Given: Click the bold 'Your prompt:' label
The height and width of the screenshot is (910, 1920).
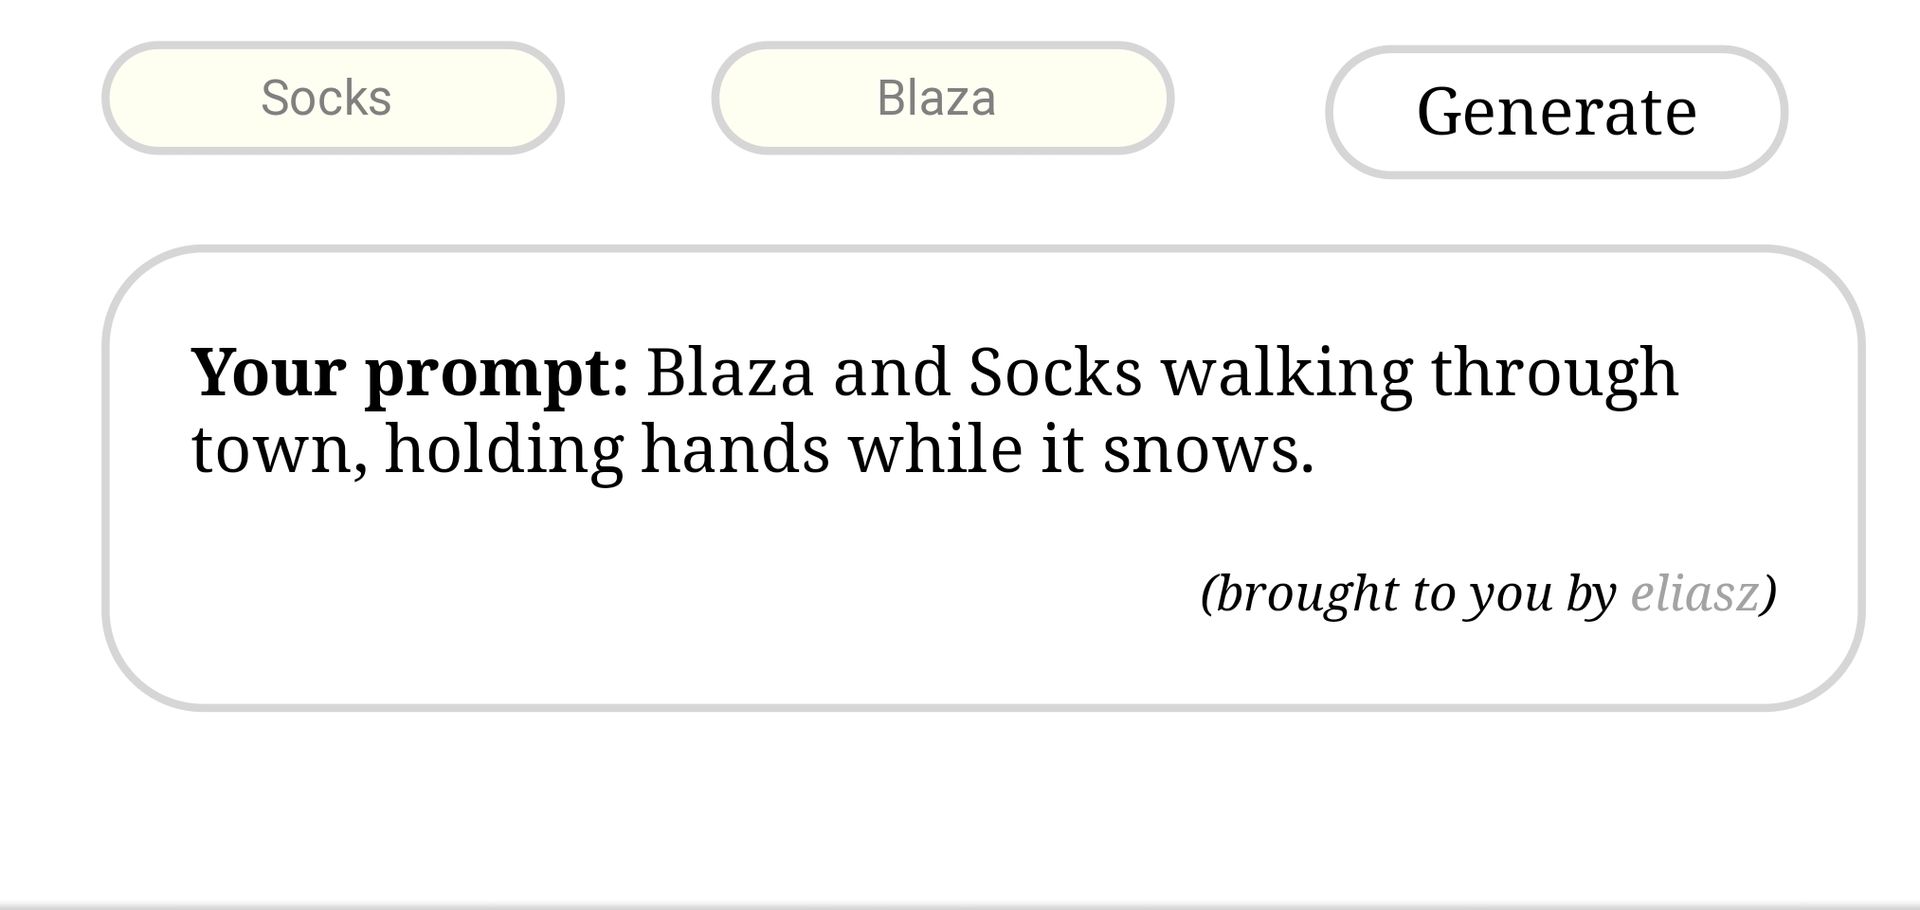Looking at the screenshot, I should pos(410,374).
